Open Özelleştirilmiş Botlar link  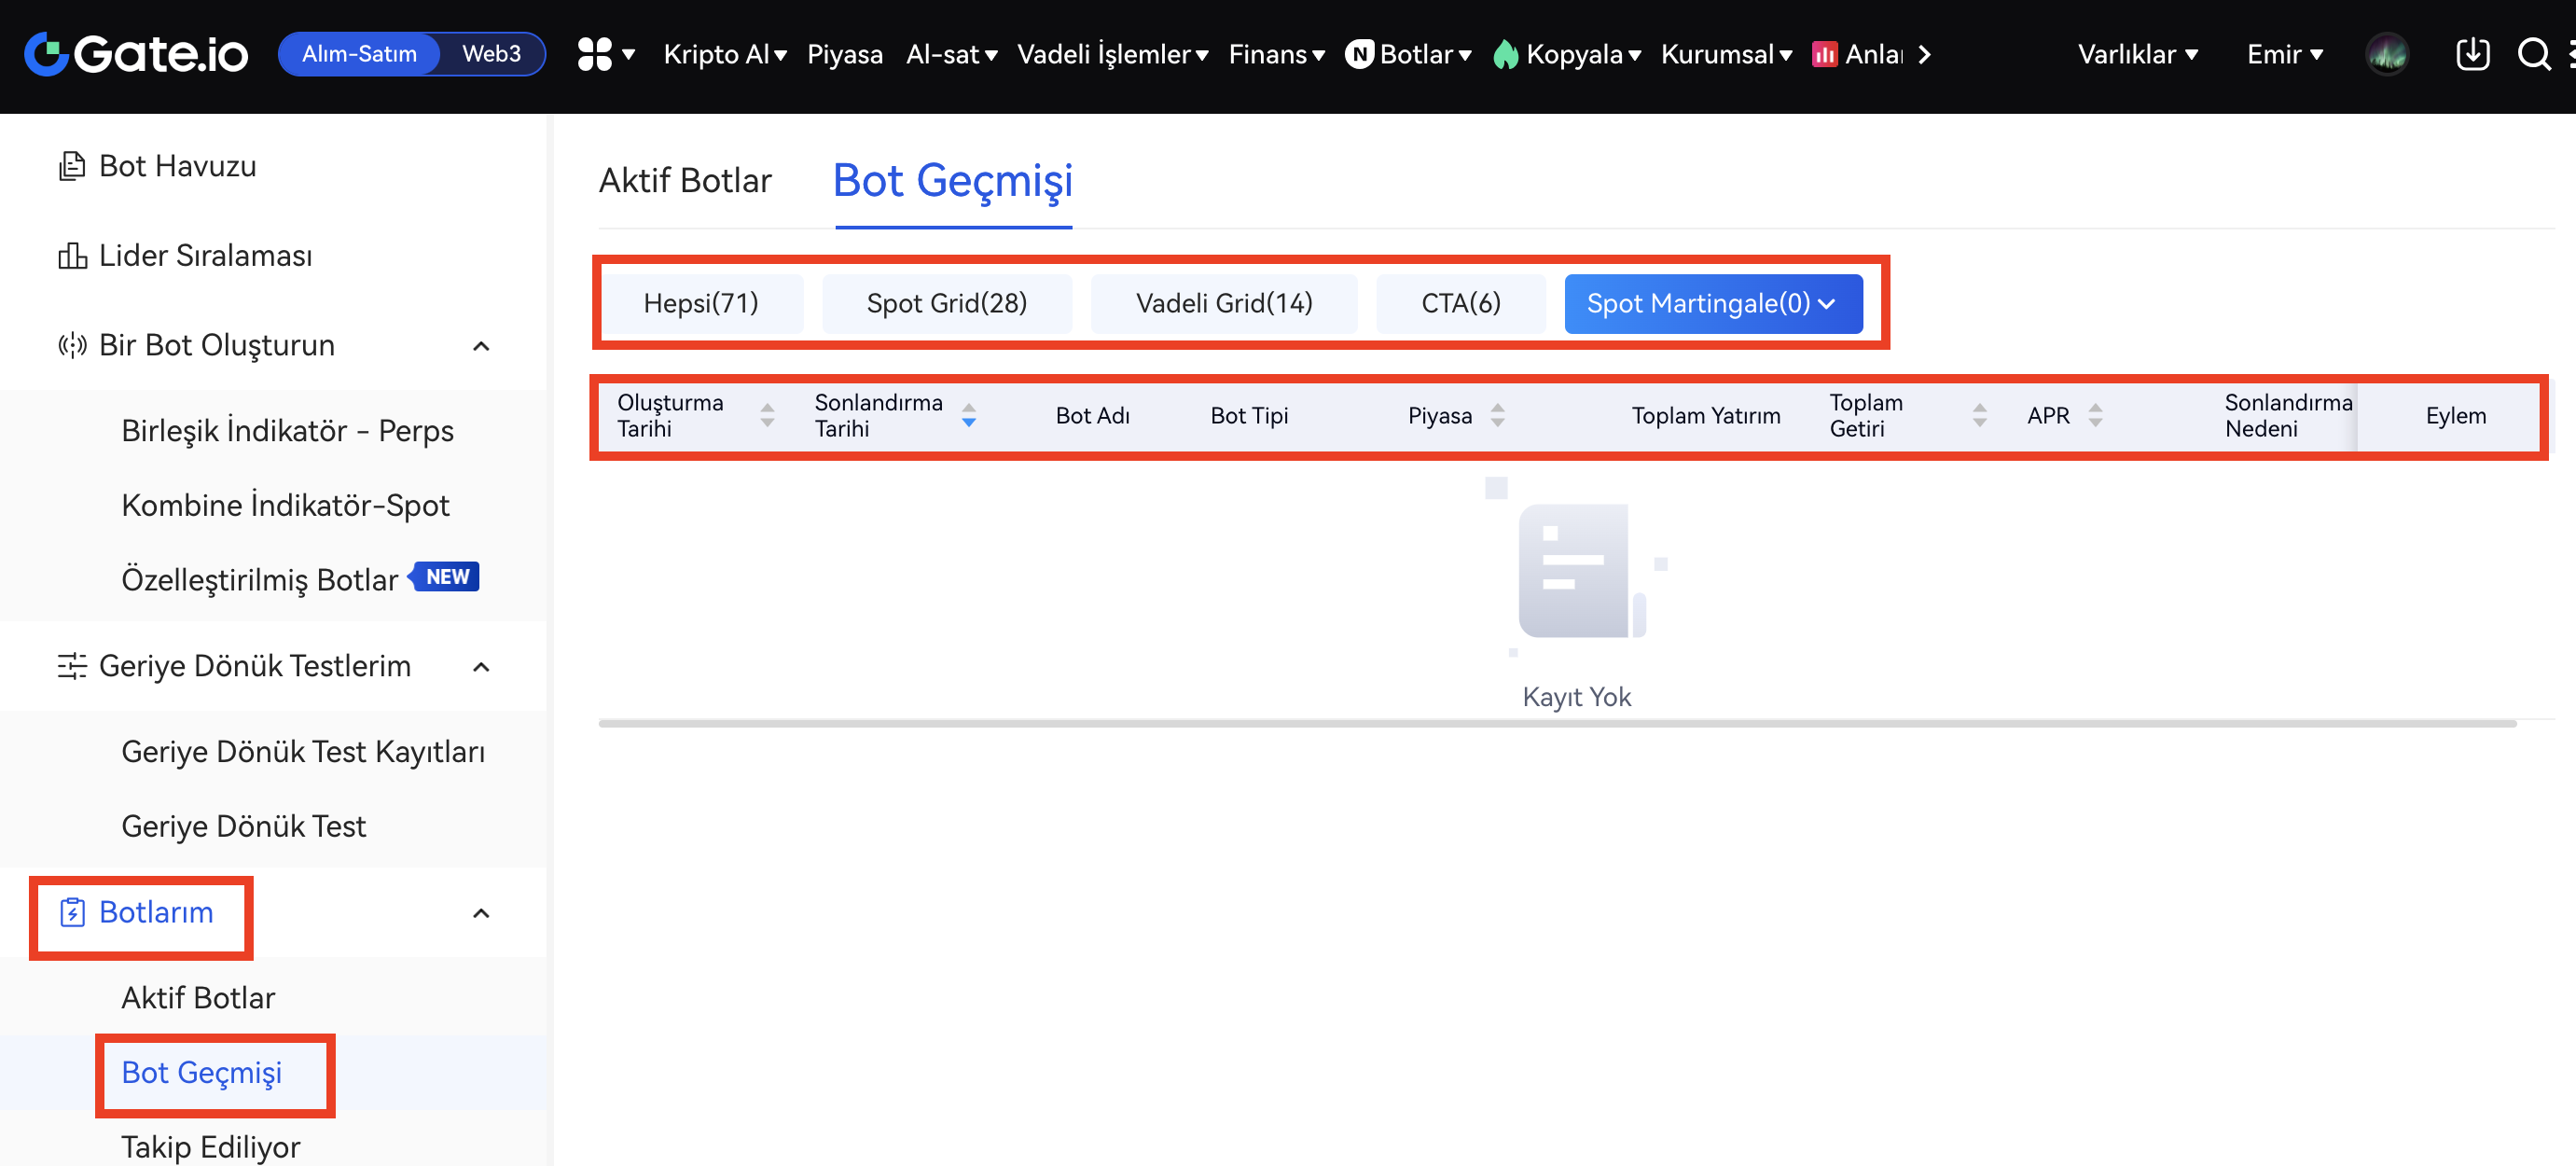pyautogui.click(x=260, y=580)
